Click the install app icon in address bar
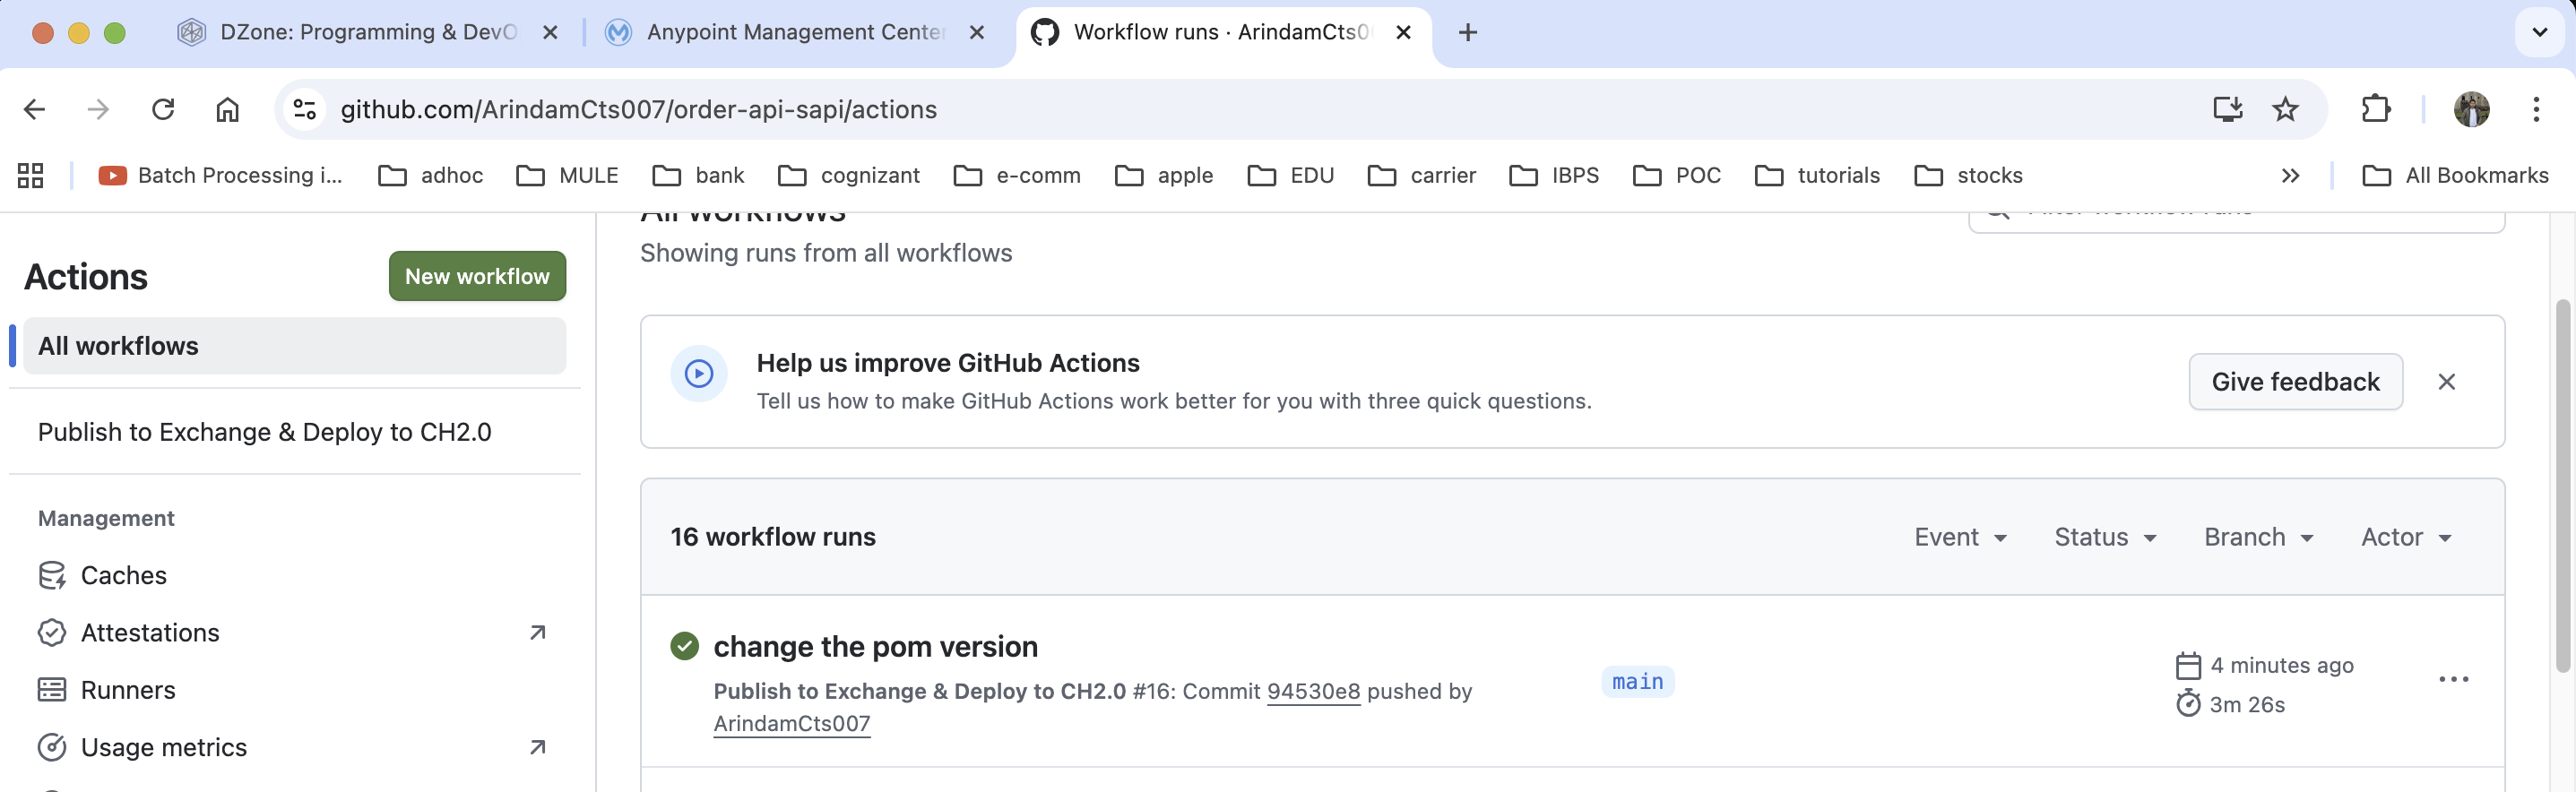2576x792 pixels. pyautogui.click(x=2227, y=109)
